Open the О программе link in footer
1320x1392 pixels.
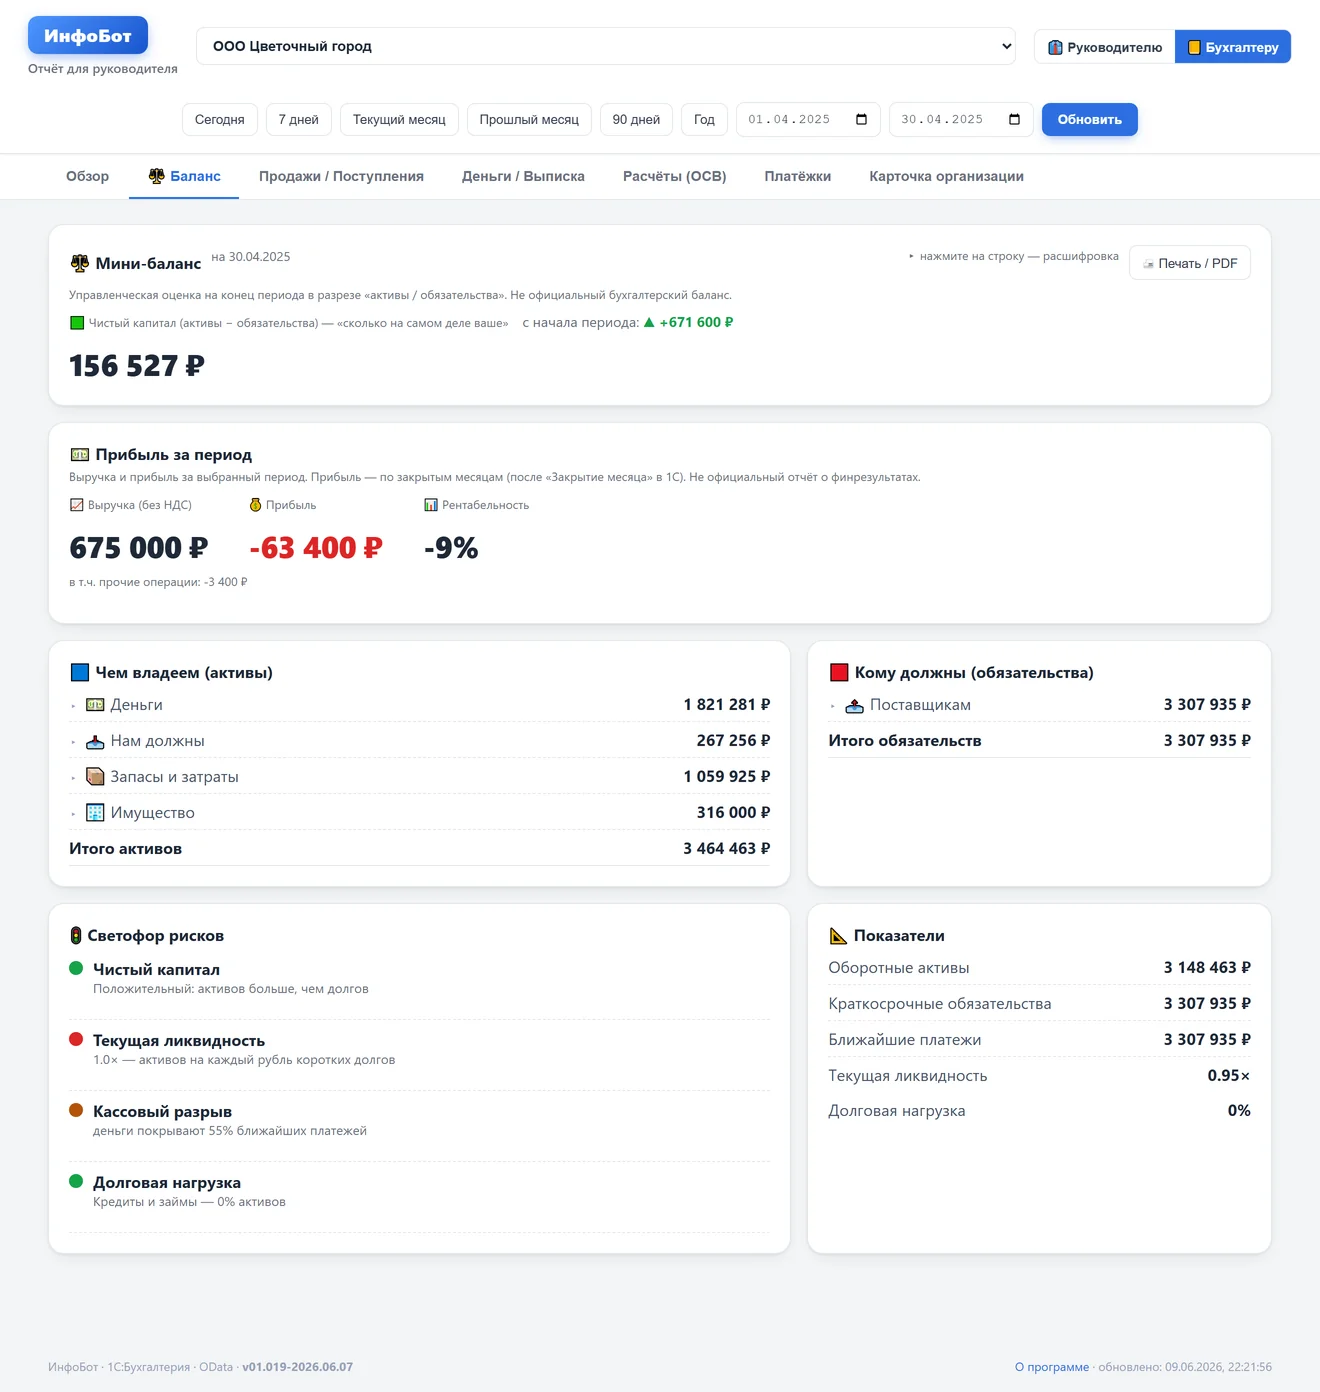[x=1051, y=1367]
